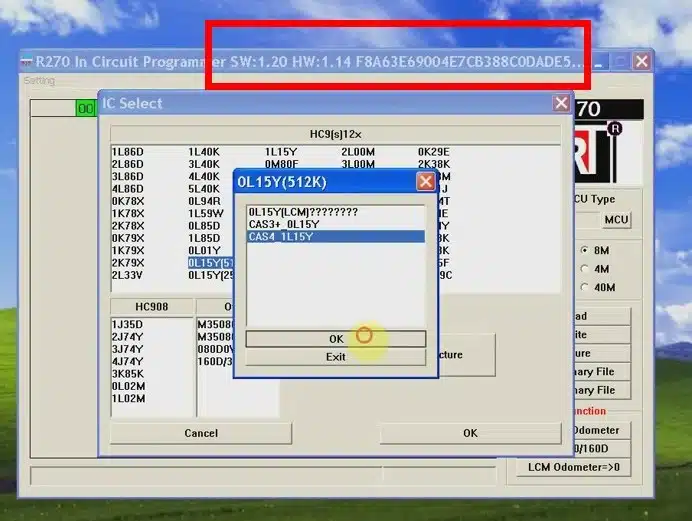Click Exit in the 0L15Y(512K) popup

335,357
